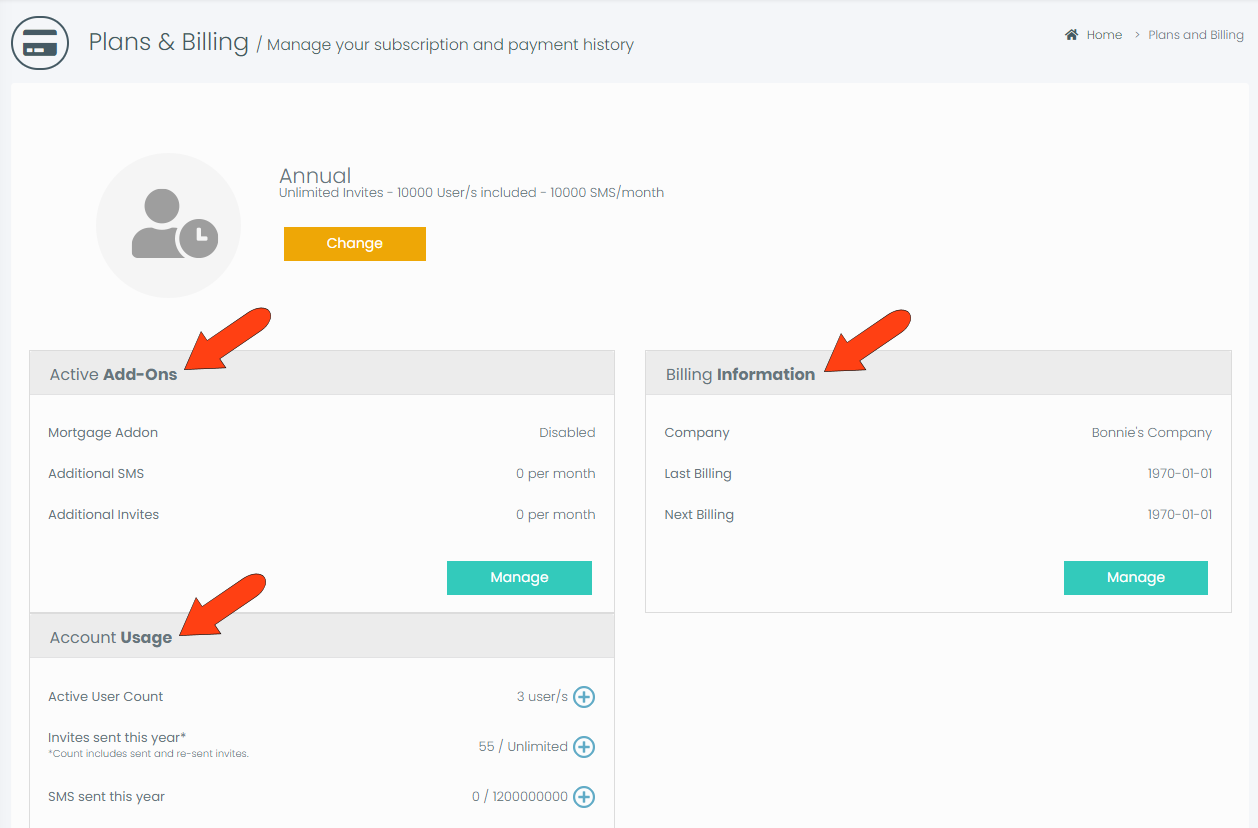Click the Plans & Billing credit card icon
This screenshot has height=828, width=1258.
[40, 42]
